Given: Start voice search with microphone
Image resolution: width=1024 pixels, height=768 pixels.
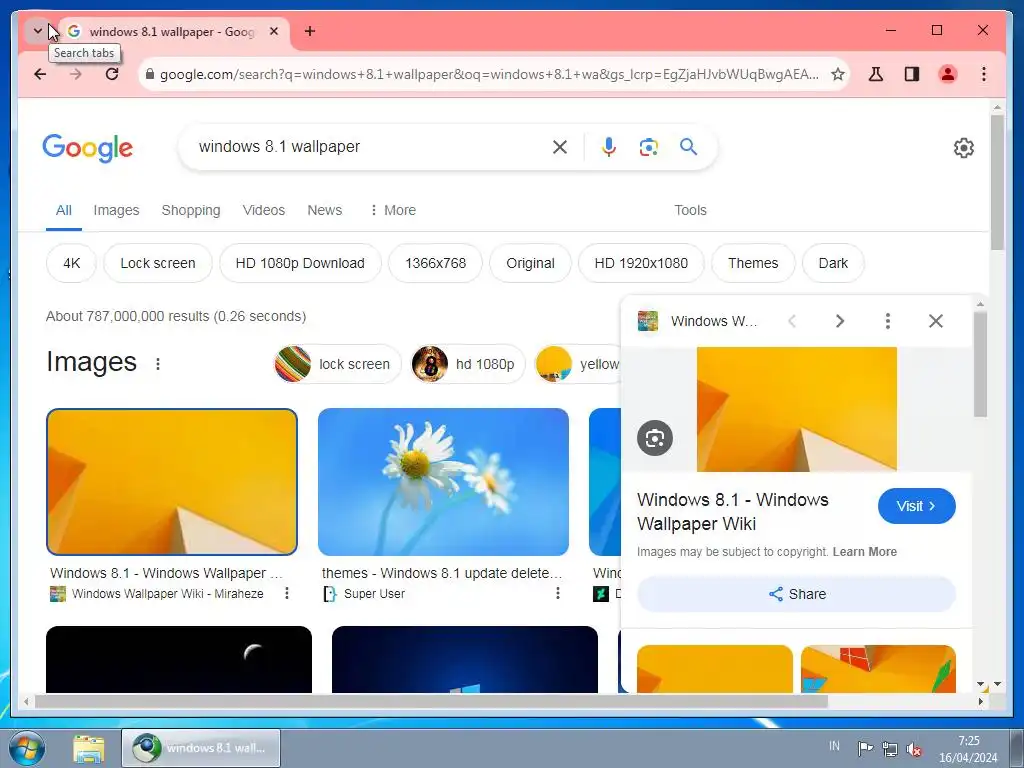Looking at the screenshot, I should click(609, 147).
